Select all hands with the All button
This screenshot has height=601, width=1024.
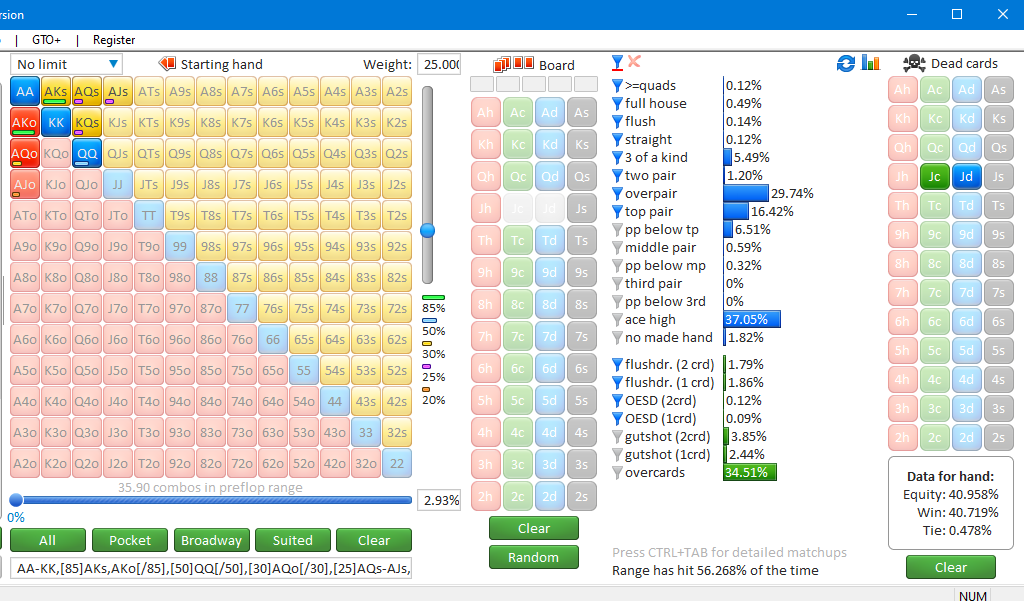coord(47,540)
